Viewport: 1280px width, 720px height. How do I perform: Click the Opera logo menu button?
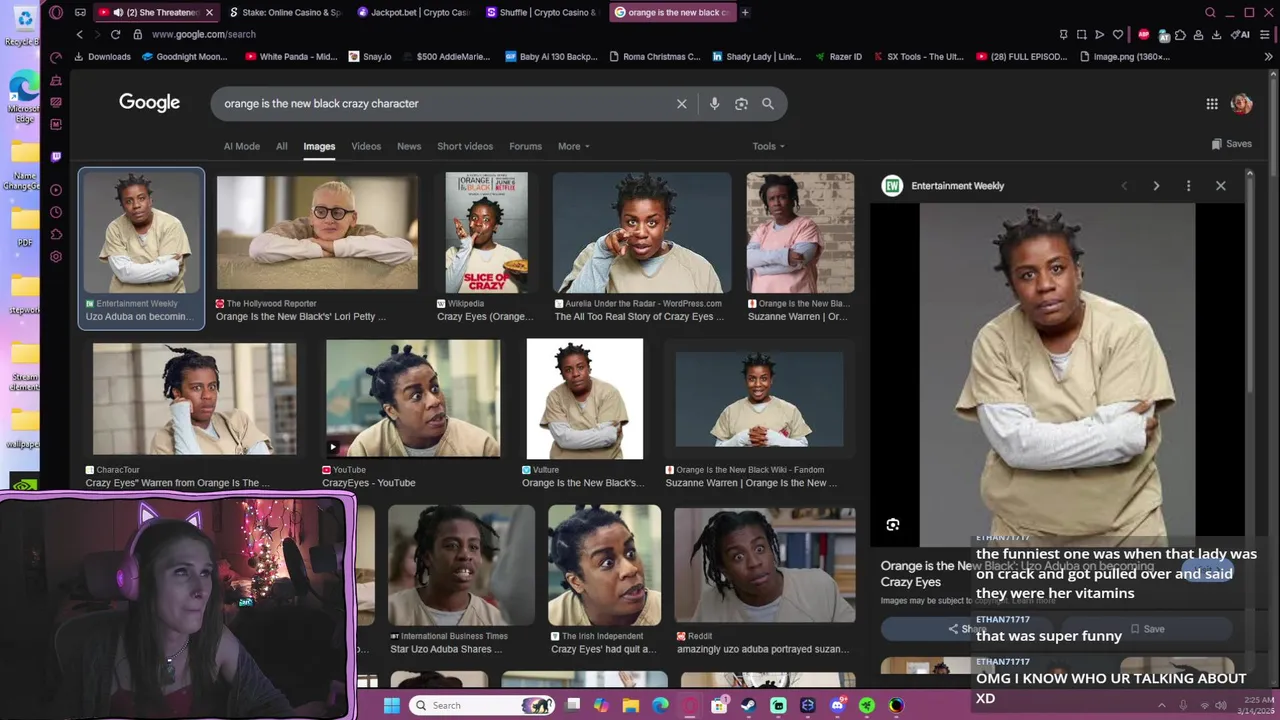click(56, 12)
